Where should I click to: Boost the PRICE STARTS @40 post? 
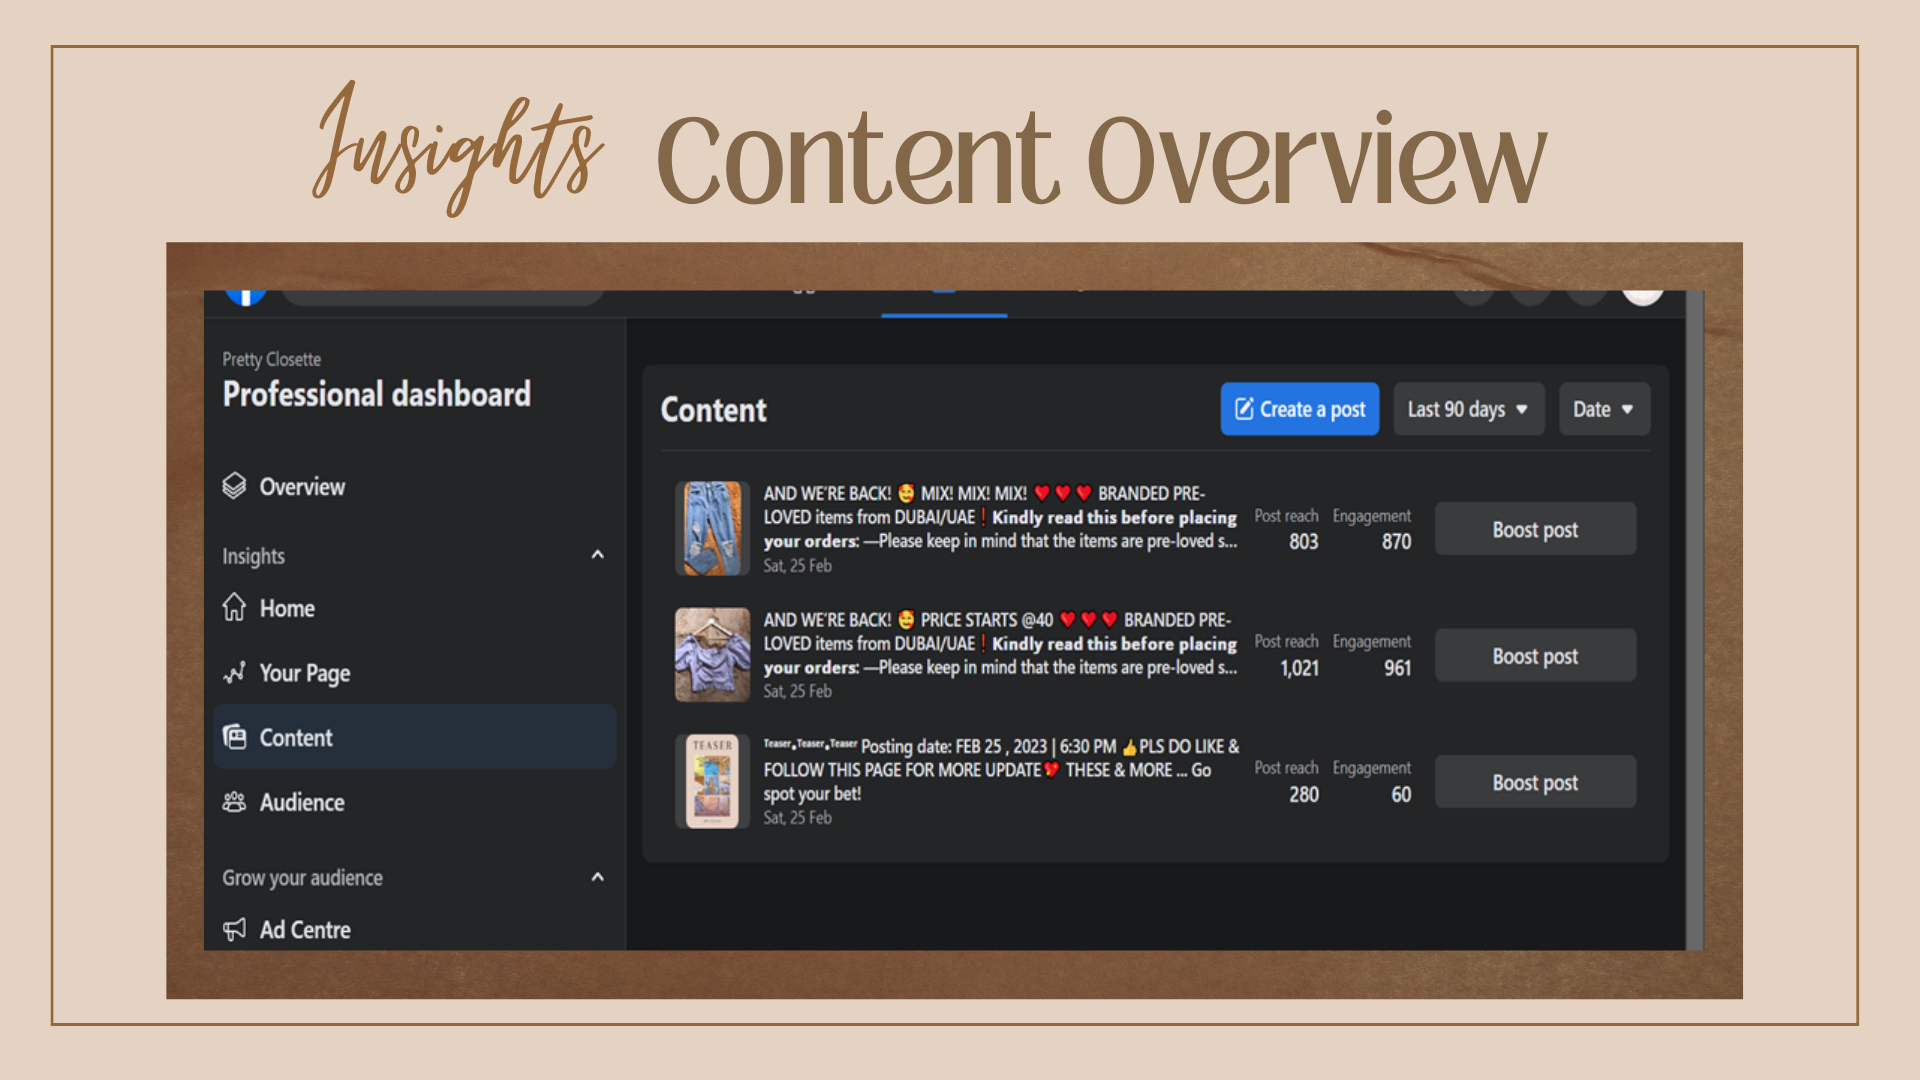point(1535,656)
